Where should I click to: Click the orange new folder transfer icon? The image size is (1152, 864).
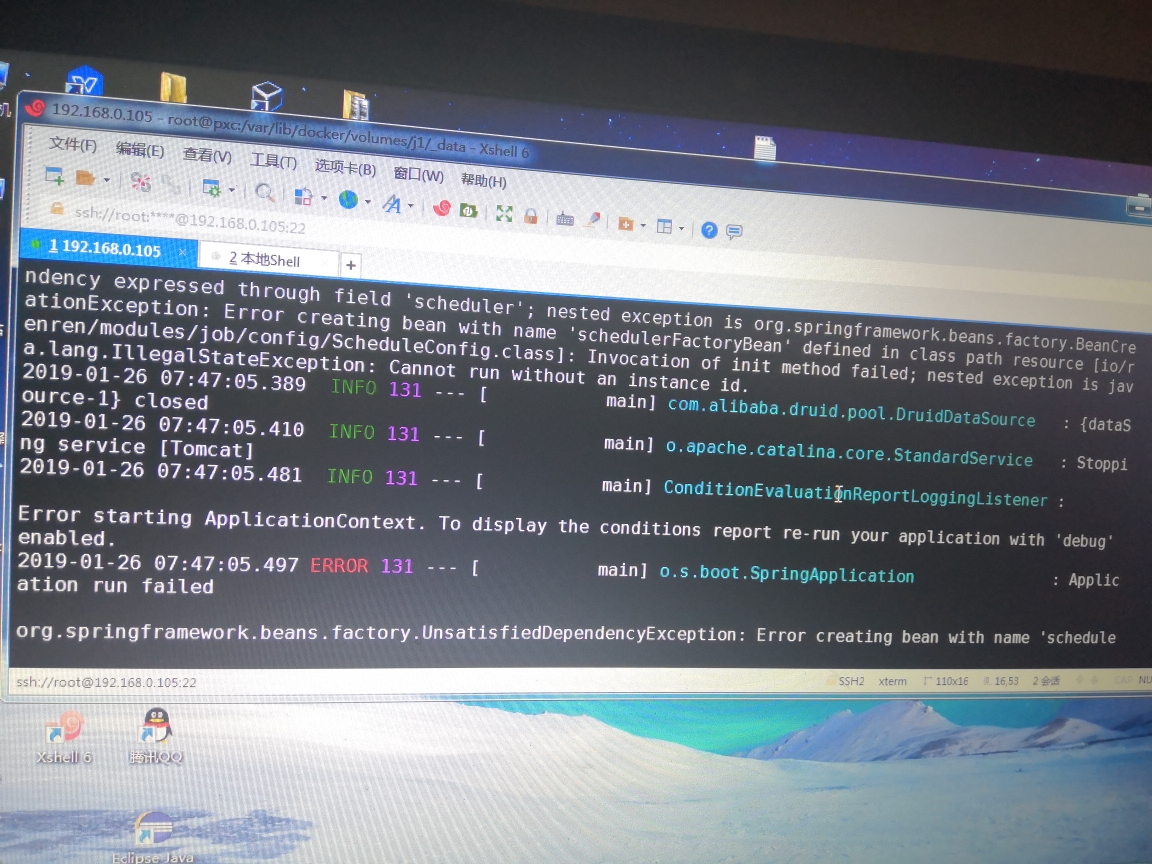pyautogui.click(x=626, y=223)
